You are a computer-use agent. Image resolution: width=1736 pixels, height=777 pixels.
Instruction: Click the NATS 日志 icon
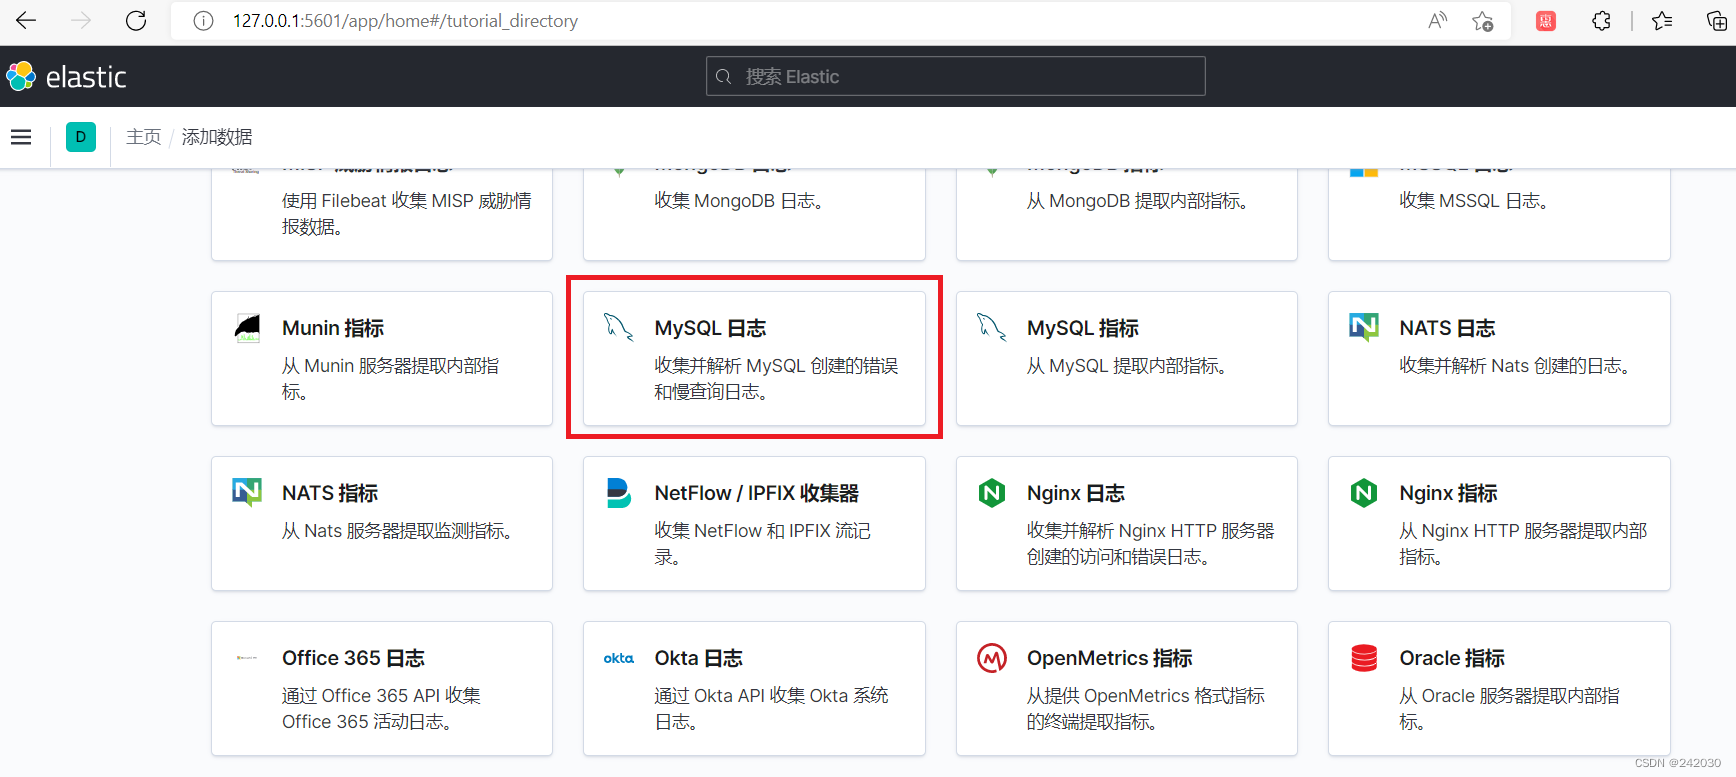[x=1364, y=327]
